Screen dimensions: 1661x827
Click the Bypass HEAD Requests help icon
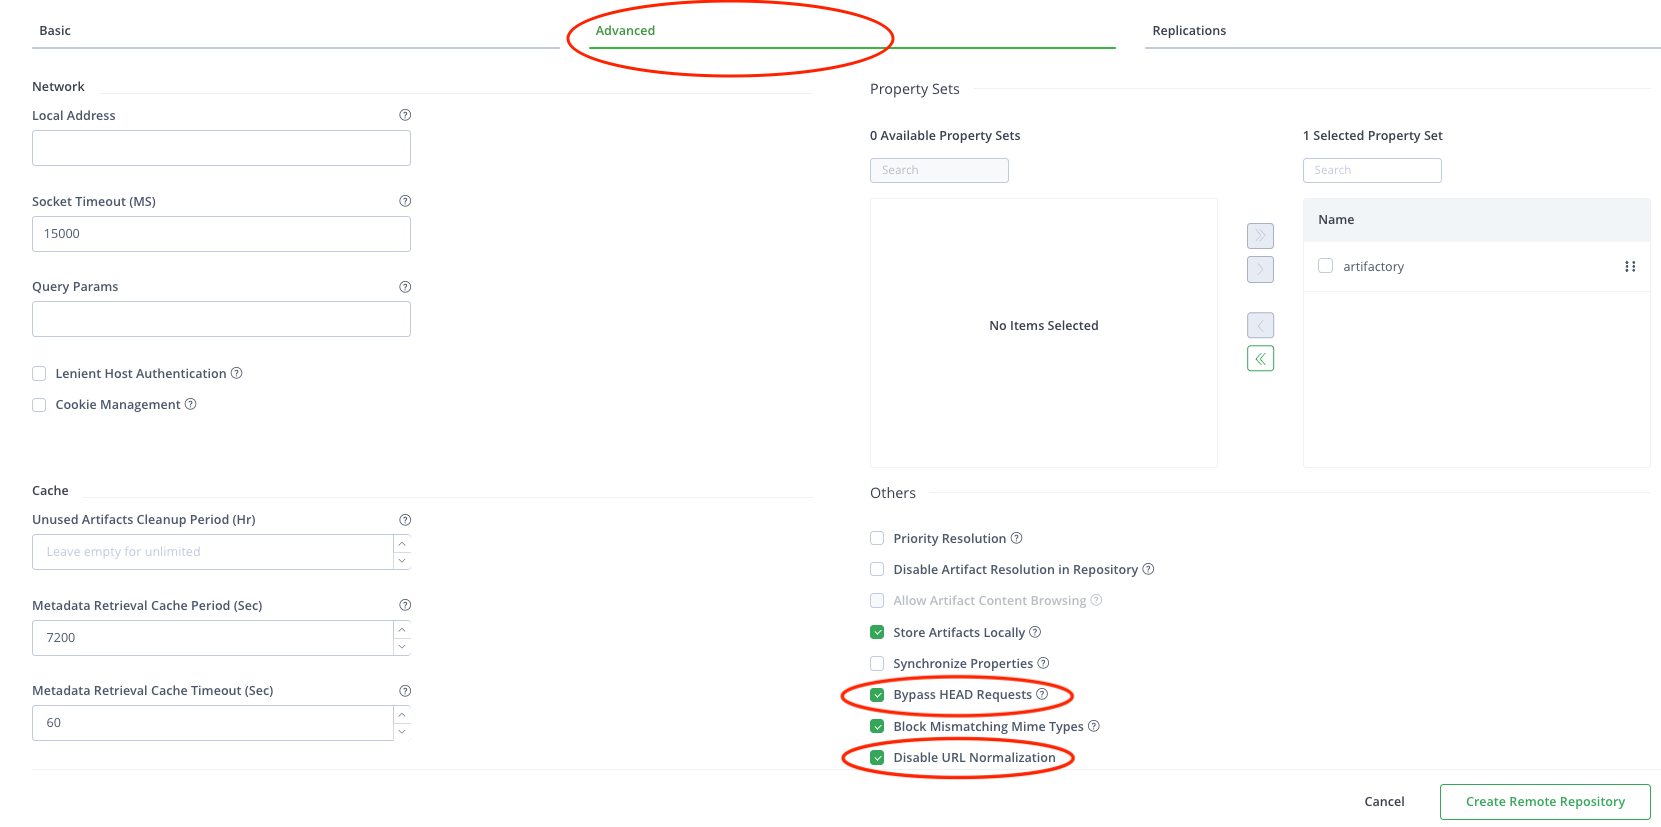[1042, 694]
